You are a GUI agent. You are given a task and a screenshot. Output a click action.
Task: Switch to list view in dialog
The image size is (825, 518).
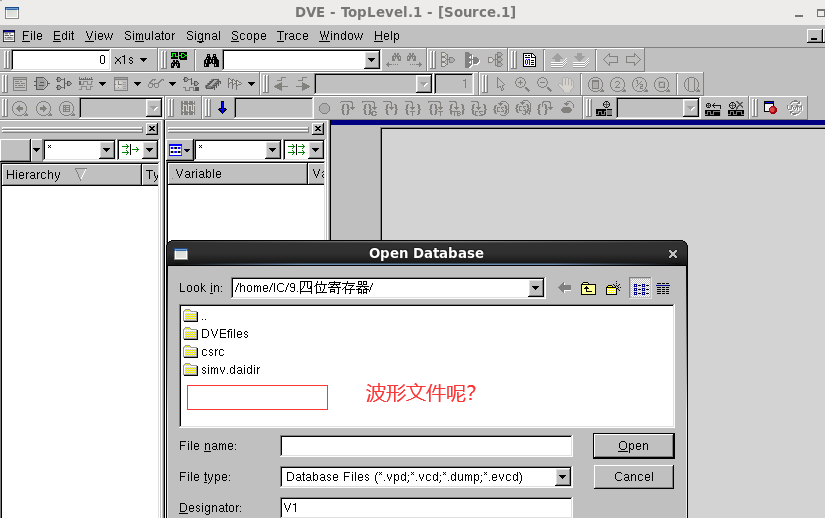pyautogui.click(x=640, y=289)
